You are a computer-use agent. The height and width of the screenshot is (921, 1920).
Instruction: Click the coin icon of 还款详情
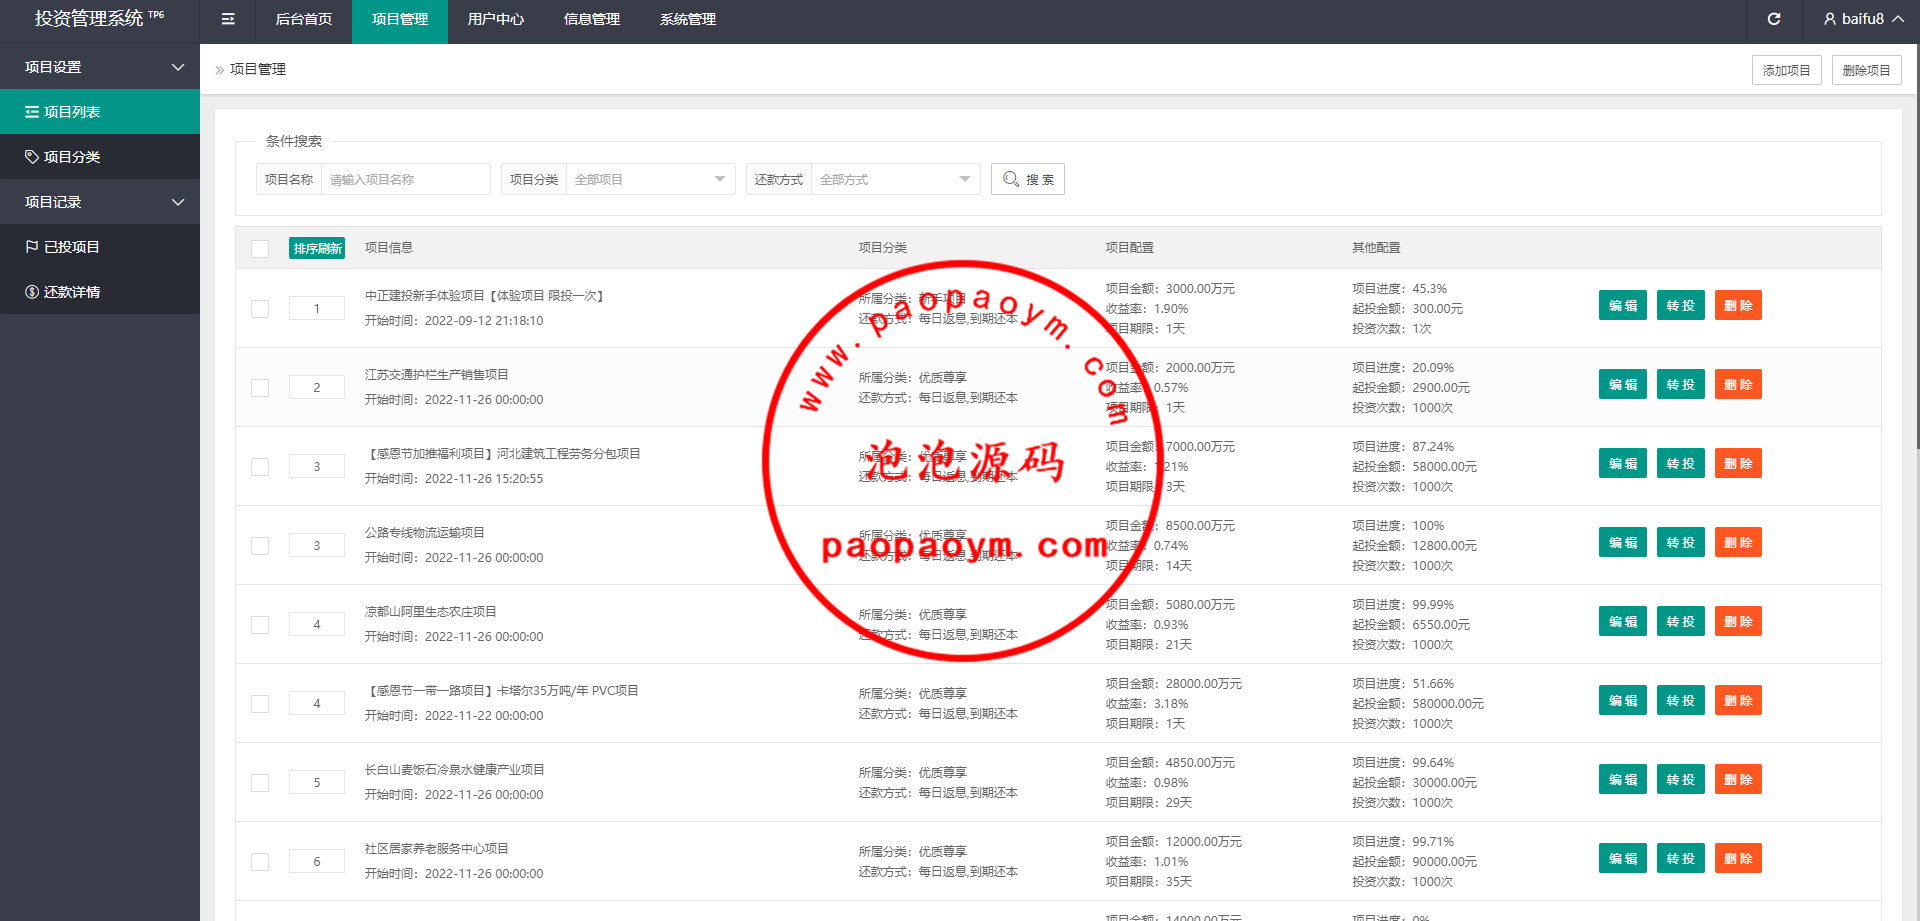tap(32, 292)
